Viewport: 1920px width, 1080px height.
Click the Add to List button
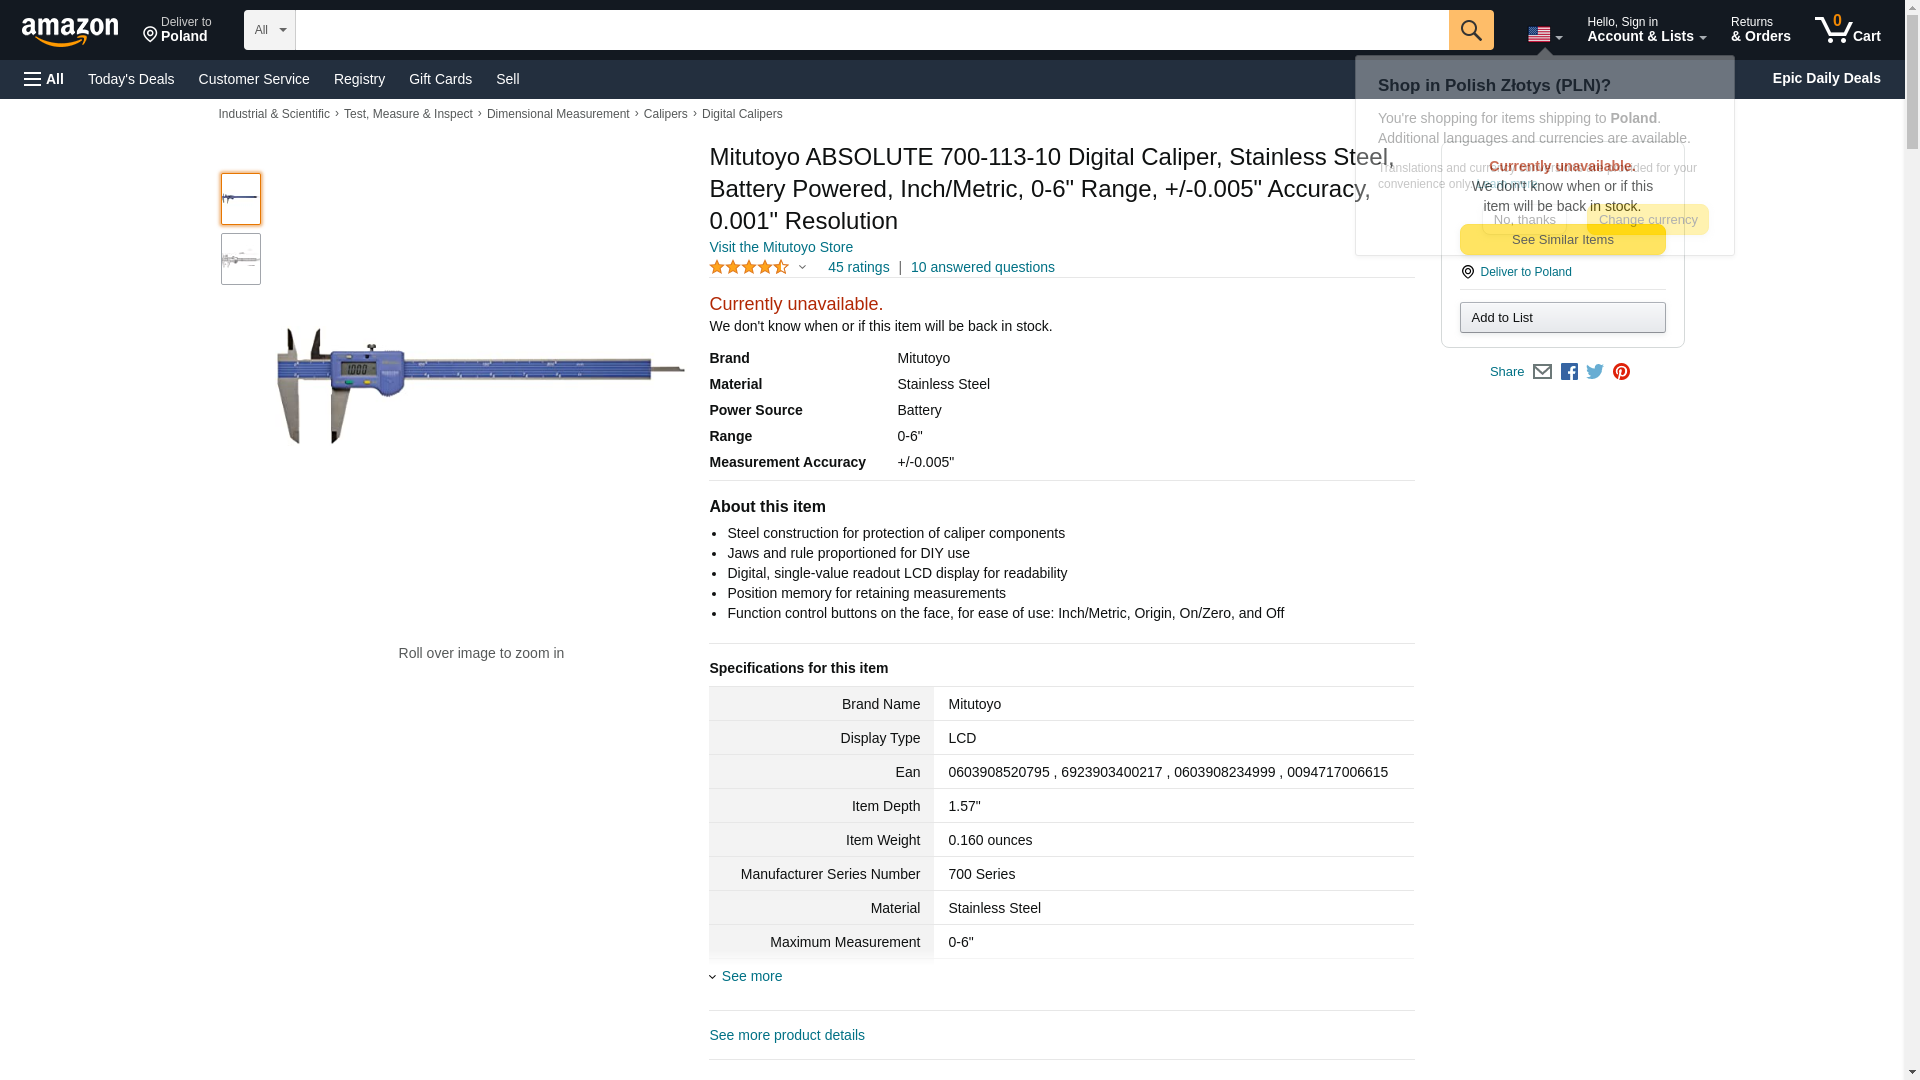pyautogui.click(x=1562, y=318)
